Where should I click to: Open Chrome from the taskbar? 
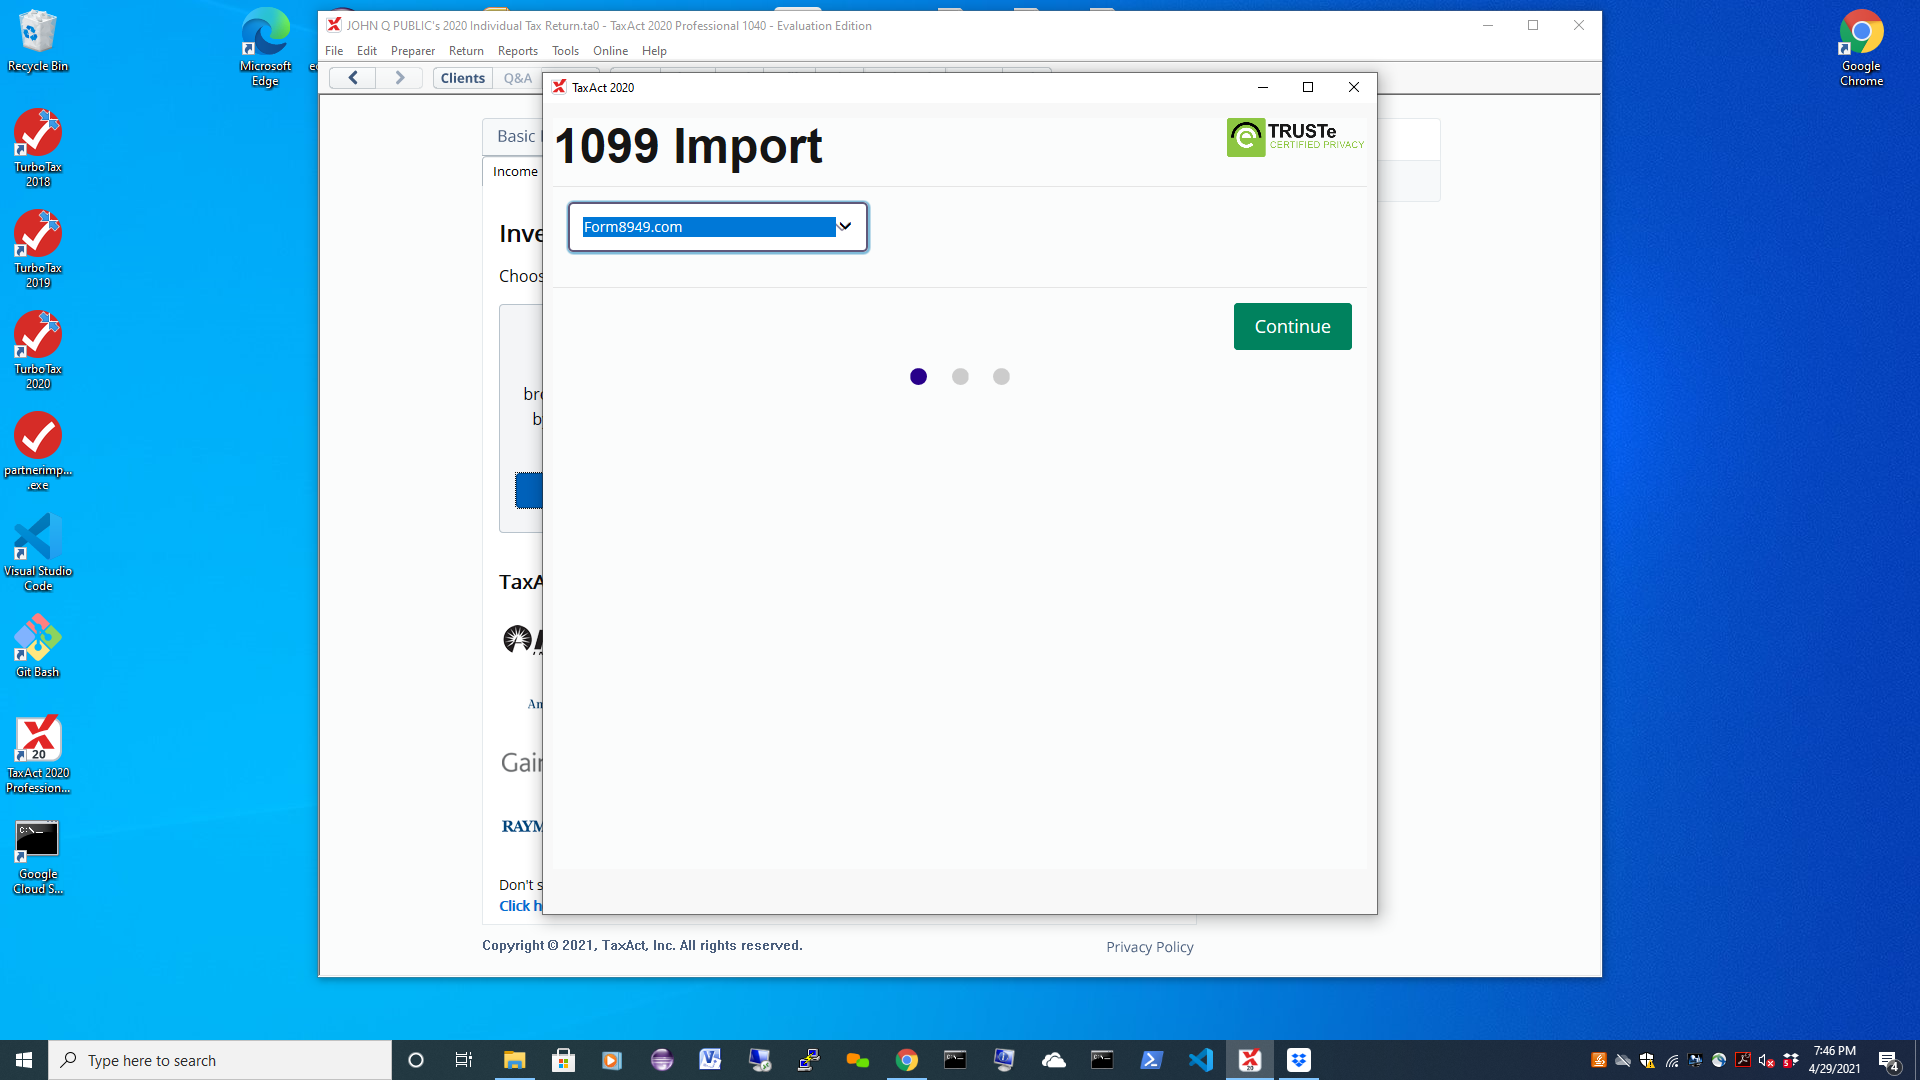coord(906,1060)
